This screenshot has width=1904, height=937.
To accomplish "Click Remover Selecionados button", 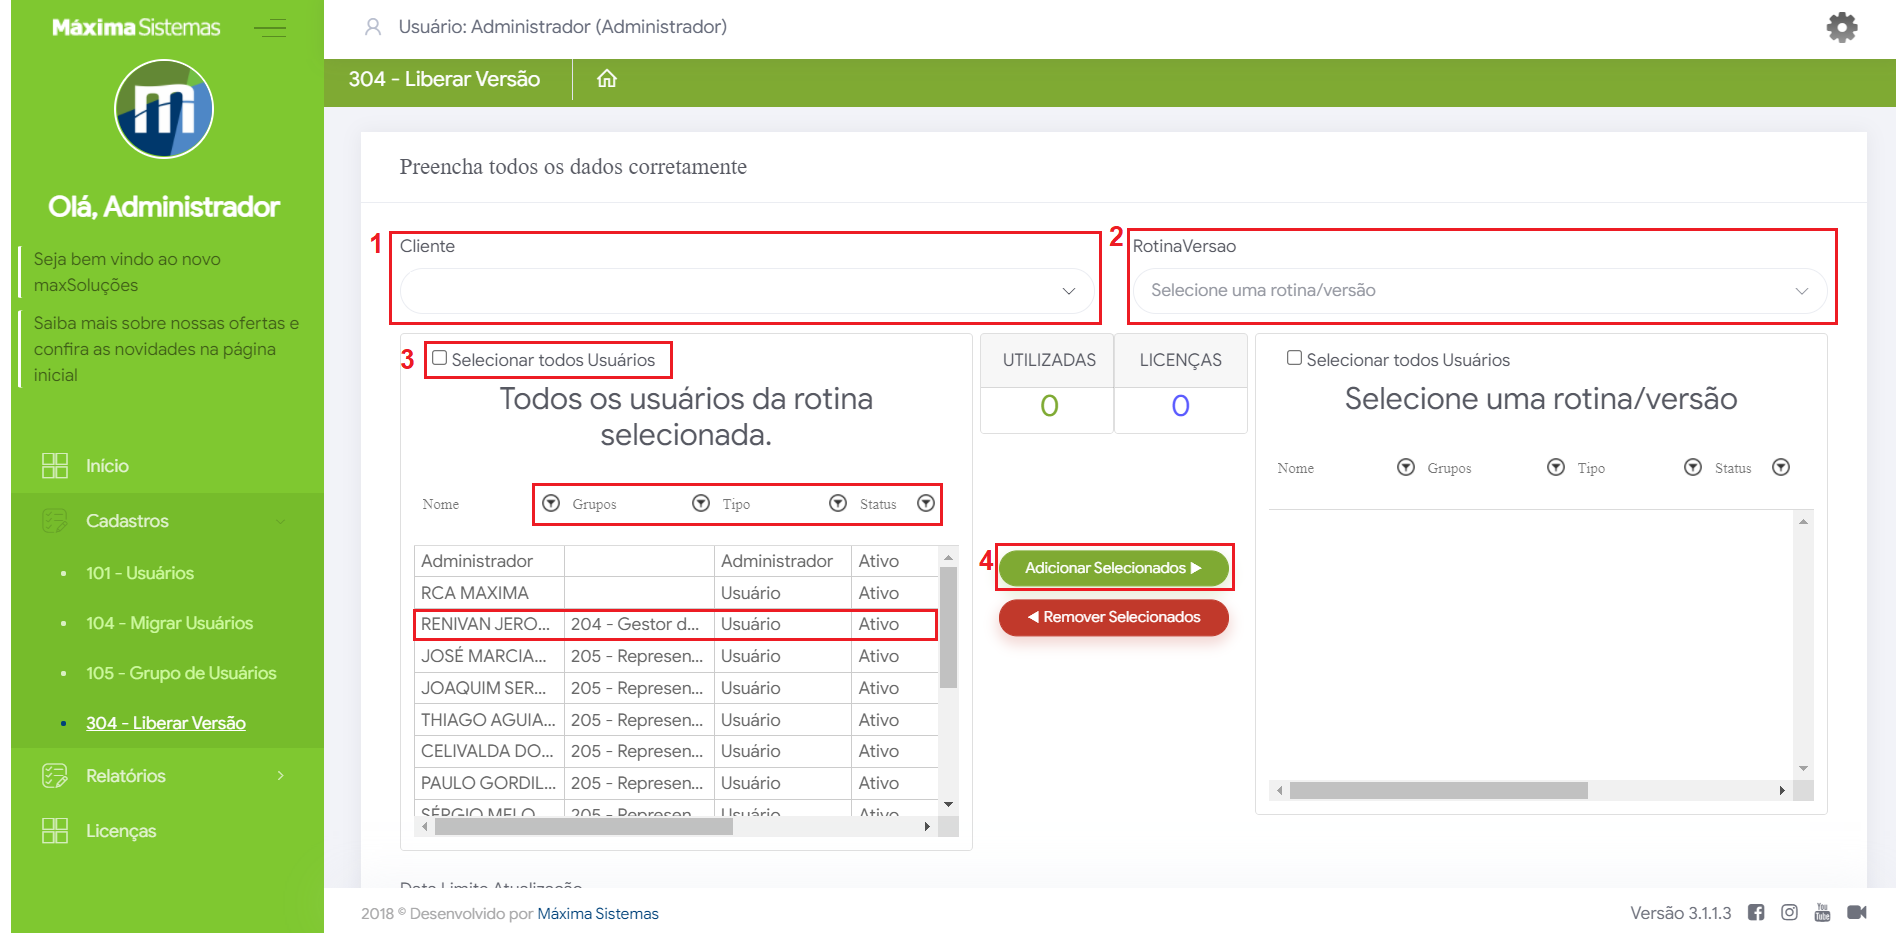I will tap(1113, 617).
